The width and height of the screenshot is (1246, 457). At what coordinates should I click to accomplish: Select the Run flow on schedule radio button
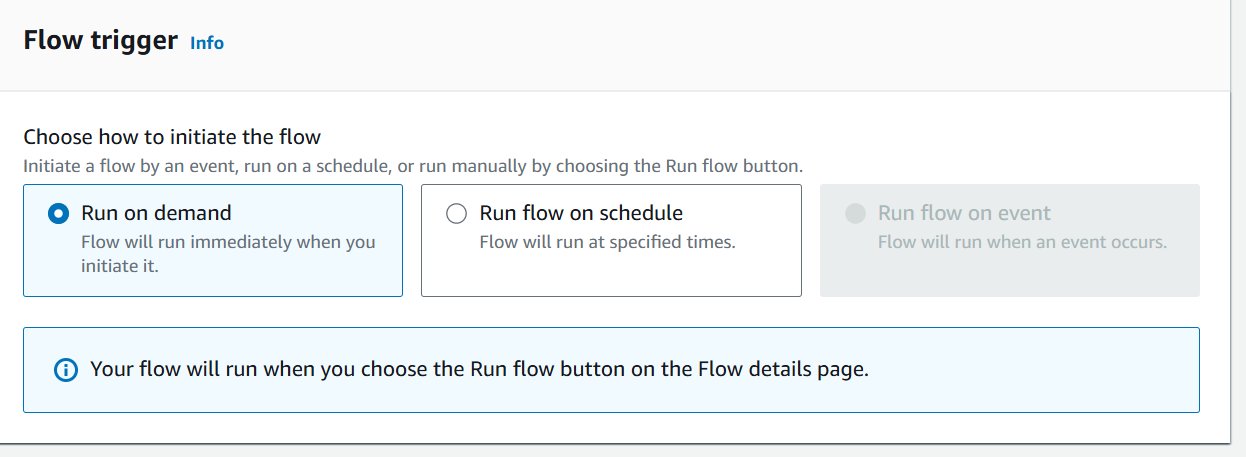tap(456, 213)
